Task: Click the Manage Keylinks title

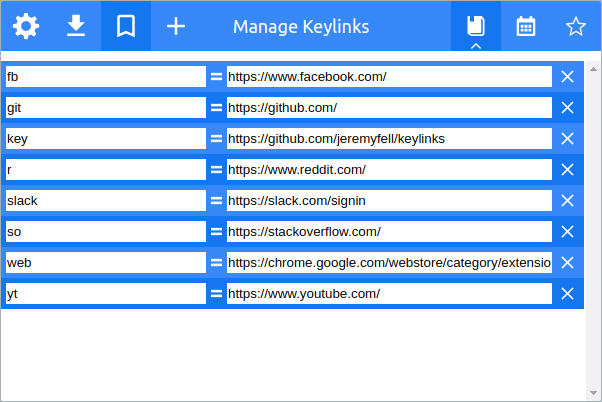Action: coord(301,27)
